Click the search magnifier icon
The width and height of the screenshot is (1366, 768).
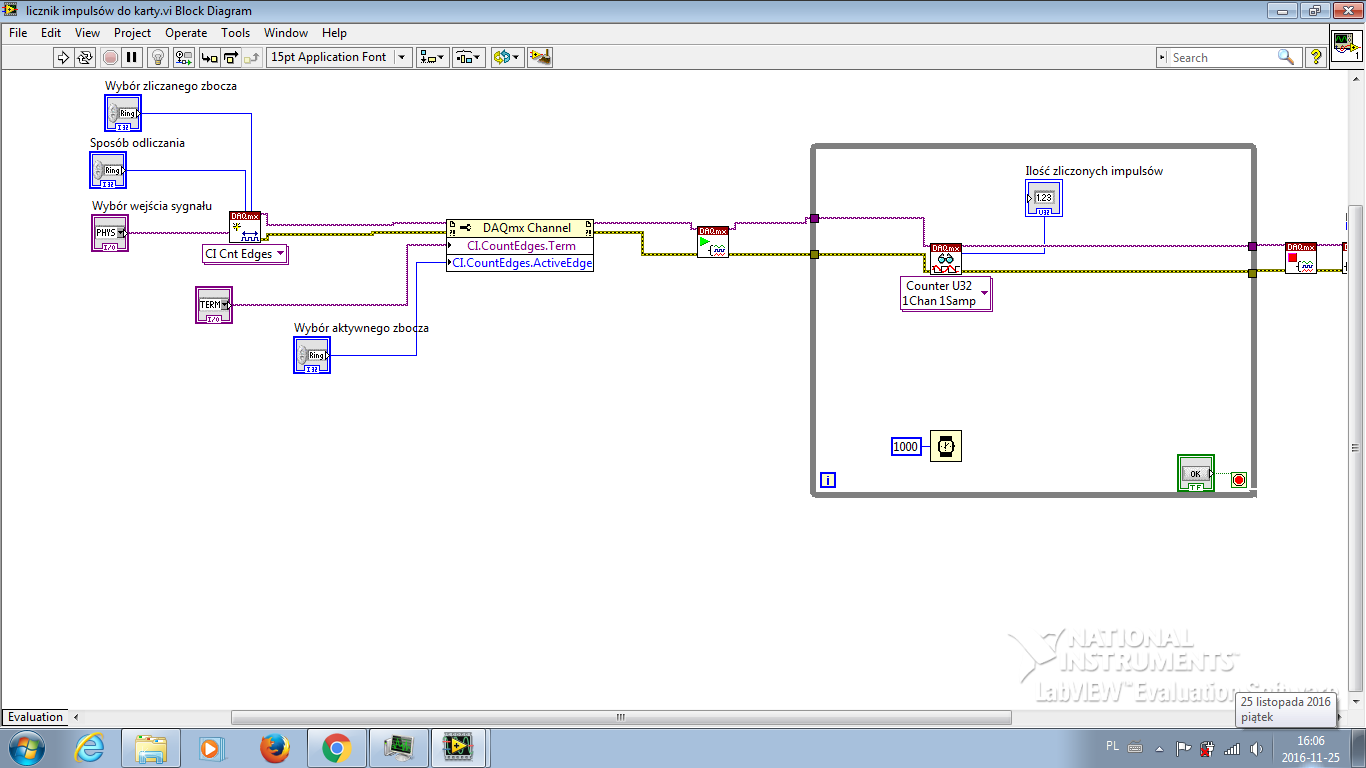pyautogui.click(x=1286, y=57)
